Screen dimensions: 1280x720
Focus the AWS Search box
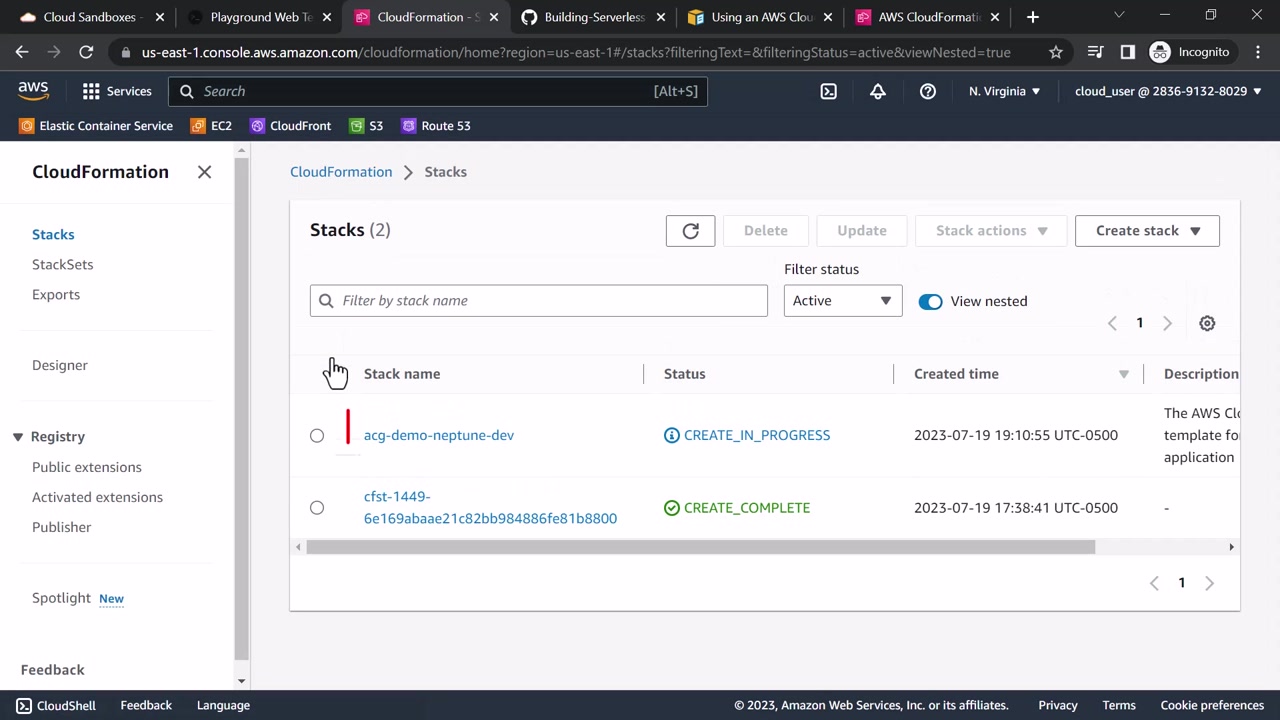pos(438,91)
